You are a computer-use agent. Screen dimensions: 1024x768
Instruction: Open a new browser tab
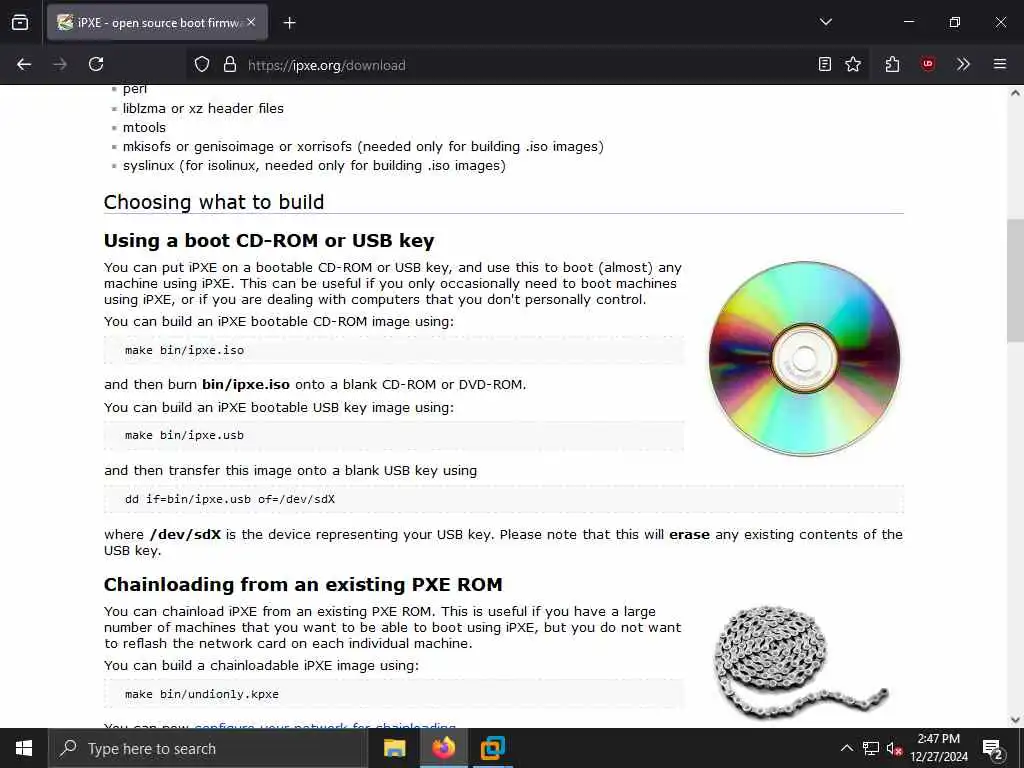[289, 23]
